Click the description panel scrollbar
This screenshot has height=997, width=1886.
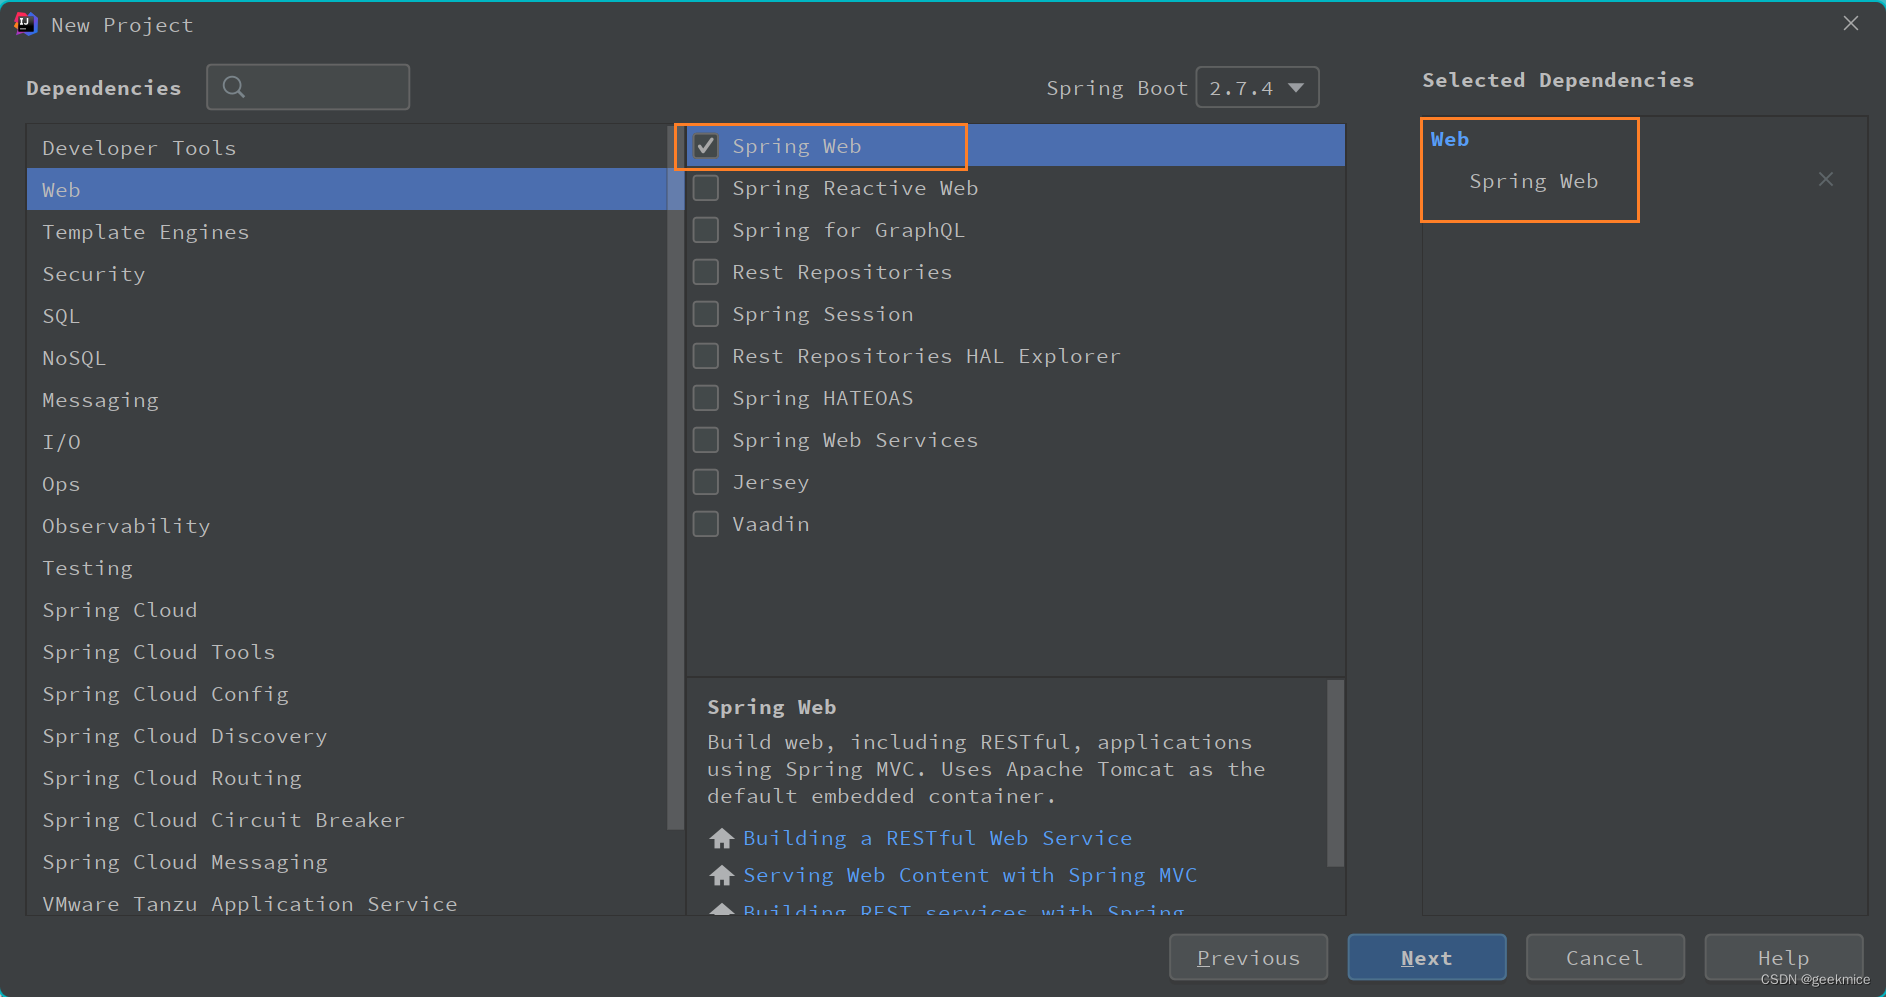[x=1335, y=773]
